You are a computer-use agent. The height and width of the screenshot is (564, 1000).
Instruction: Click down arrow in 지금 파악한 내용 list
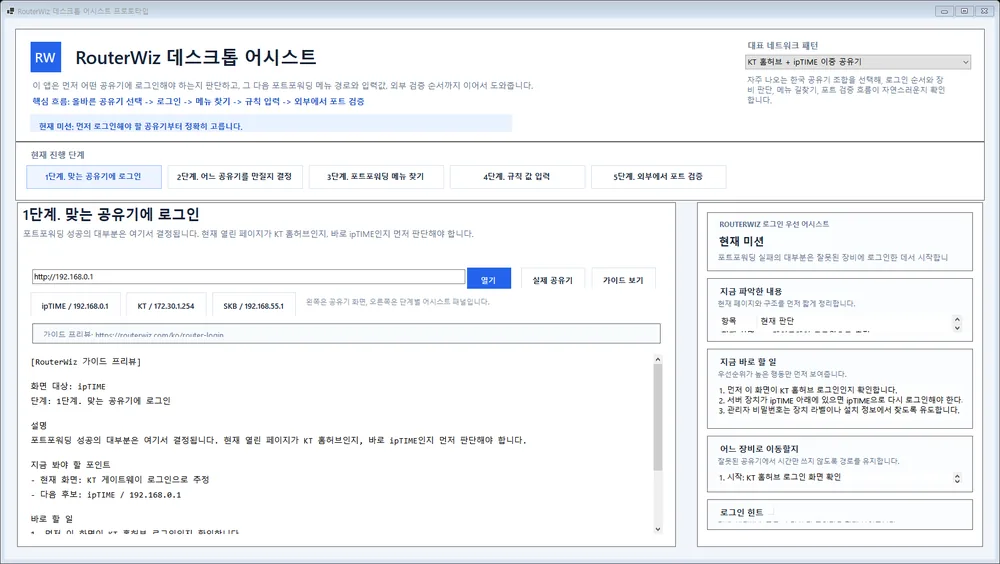pyautogui.click(x=957, y=327)
